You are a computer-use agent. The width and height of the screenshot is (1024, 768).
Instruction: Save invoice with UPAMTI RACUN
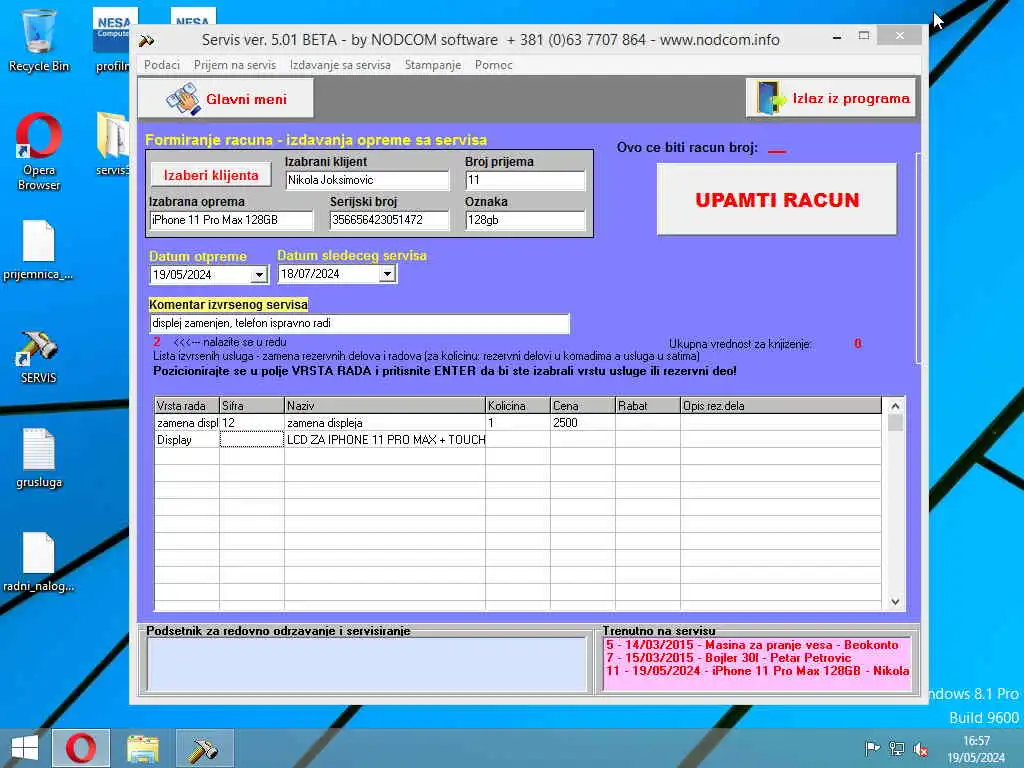(x=776, y=199)
